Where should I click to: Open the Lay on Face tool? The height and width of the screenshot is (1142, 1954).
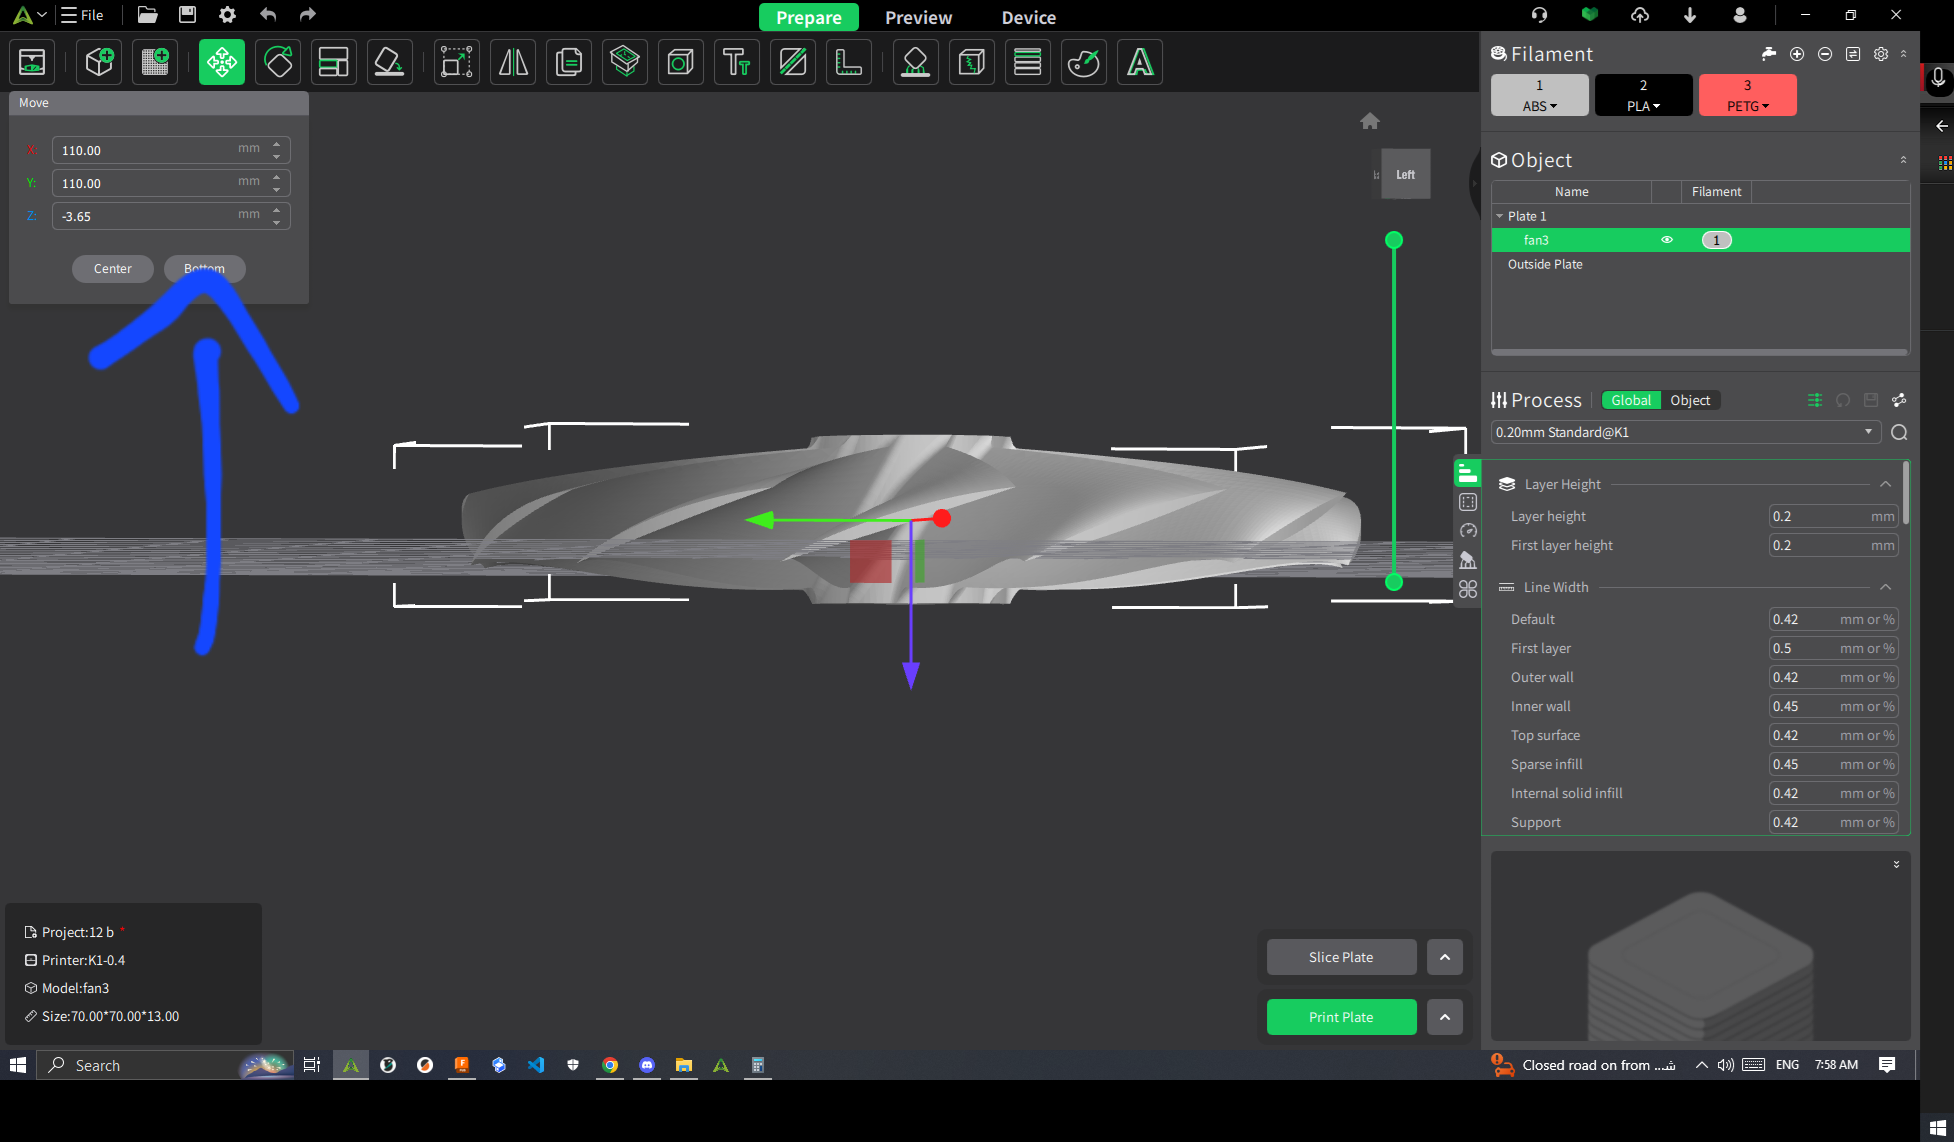[390, 63]
